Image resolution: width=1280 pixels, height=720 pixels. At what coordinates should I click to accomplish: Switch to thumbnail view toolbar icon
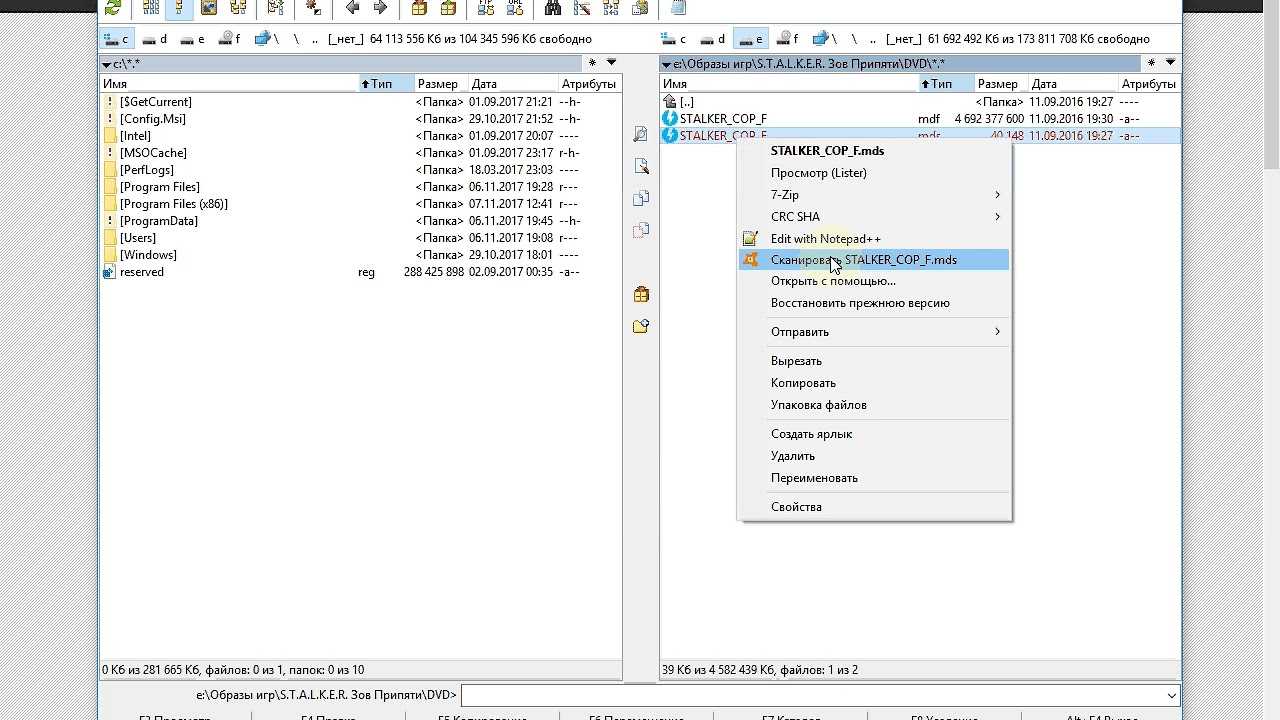coord(209,8)
